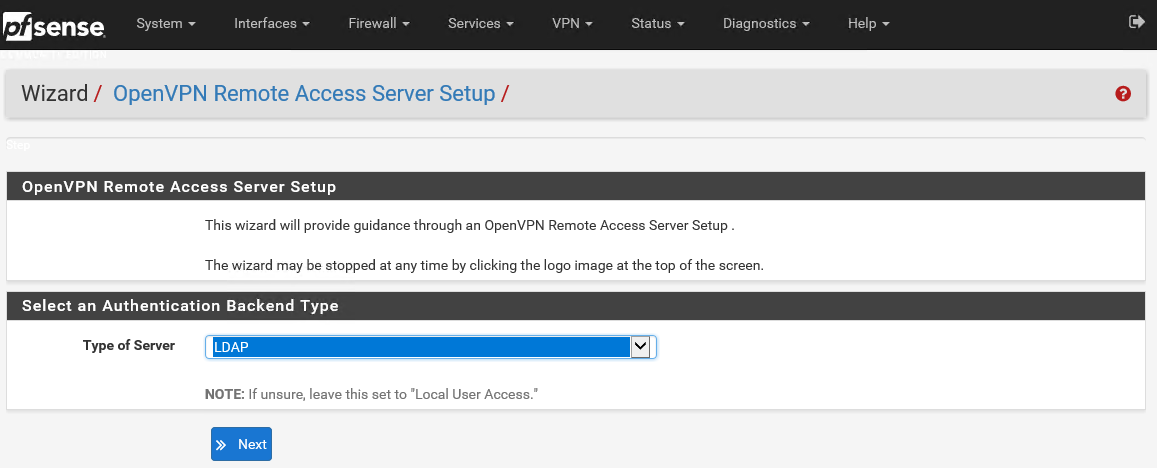1157x468 pixels.
Task: Follow the OpenVPN Remote Access Server Setup breadcrumb link
Action: 304,94
